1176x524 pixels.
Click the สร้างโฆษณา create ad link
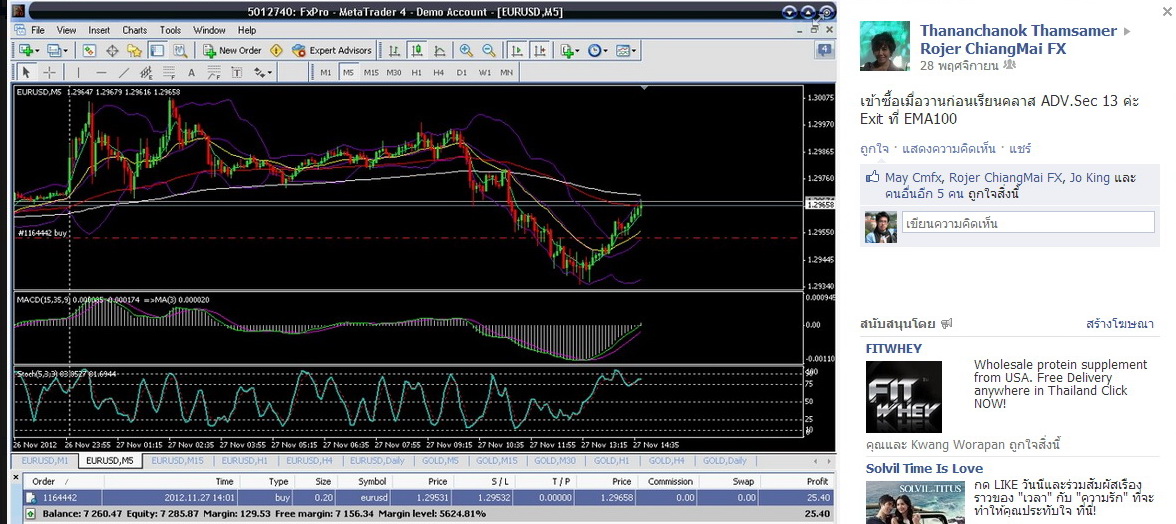tap(1120, 324)
